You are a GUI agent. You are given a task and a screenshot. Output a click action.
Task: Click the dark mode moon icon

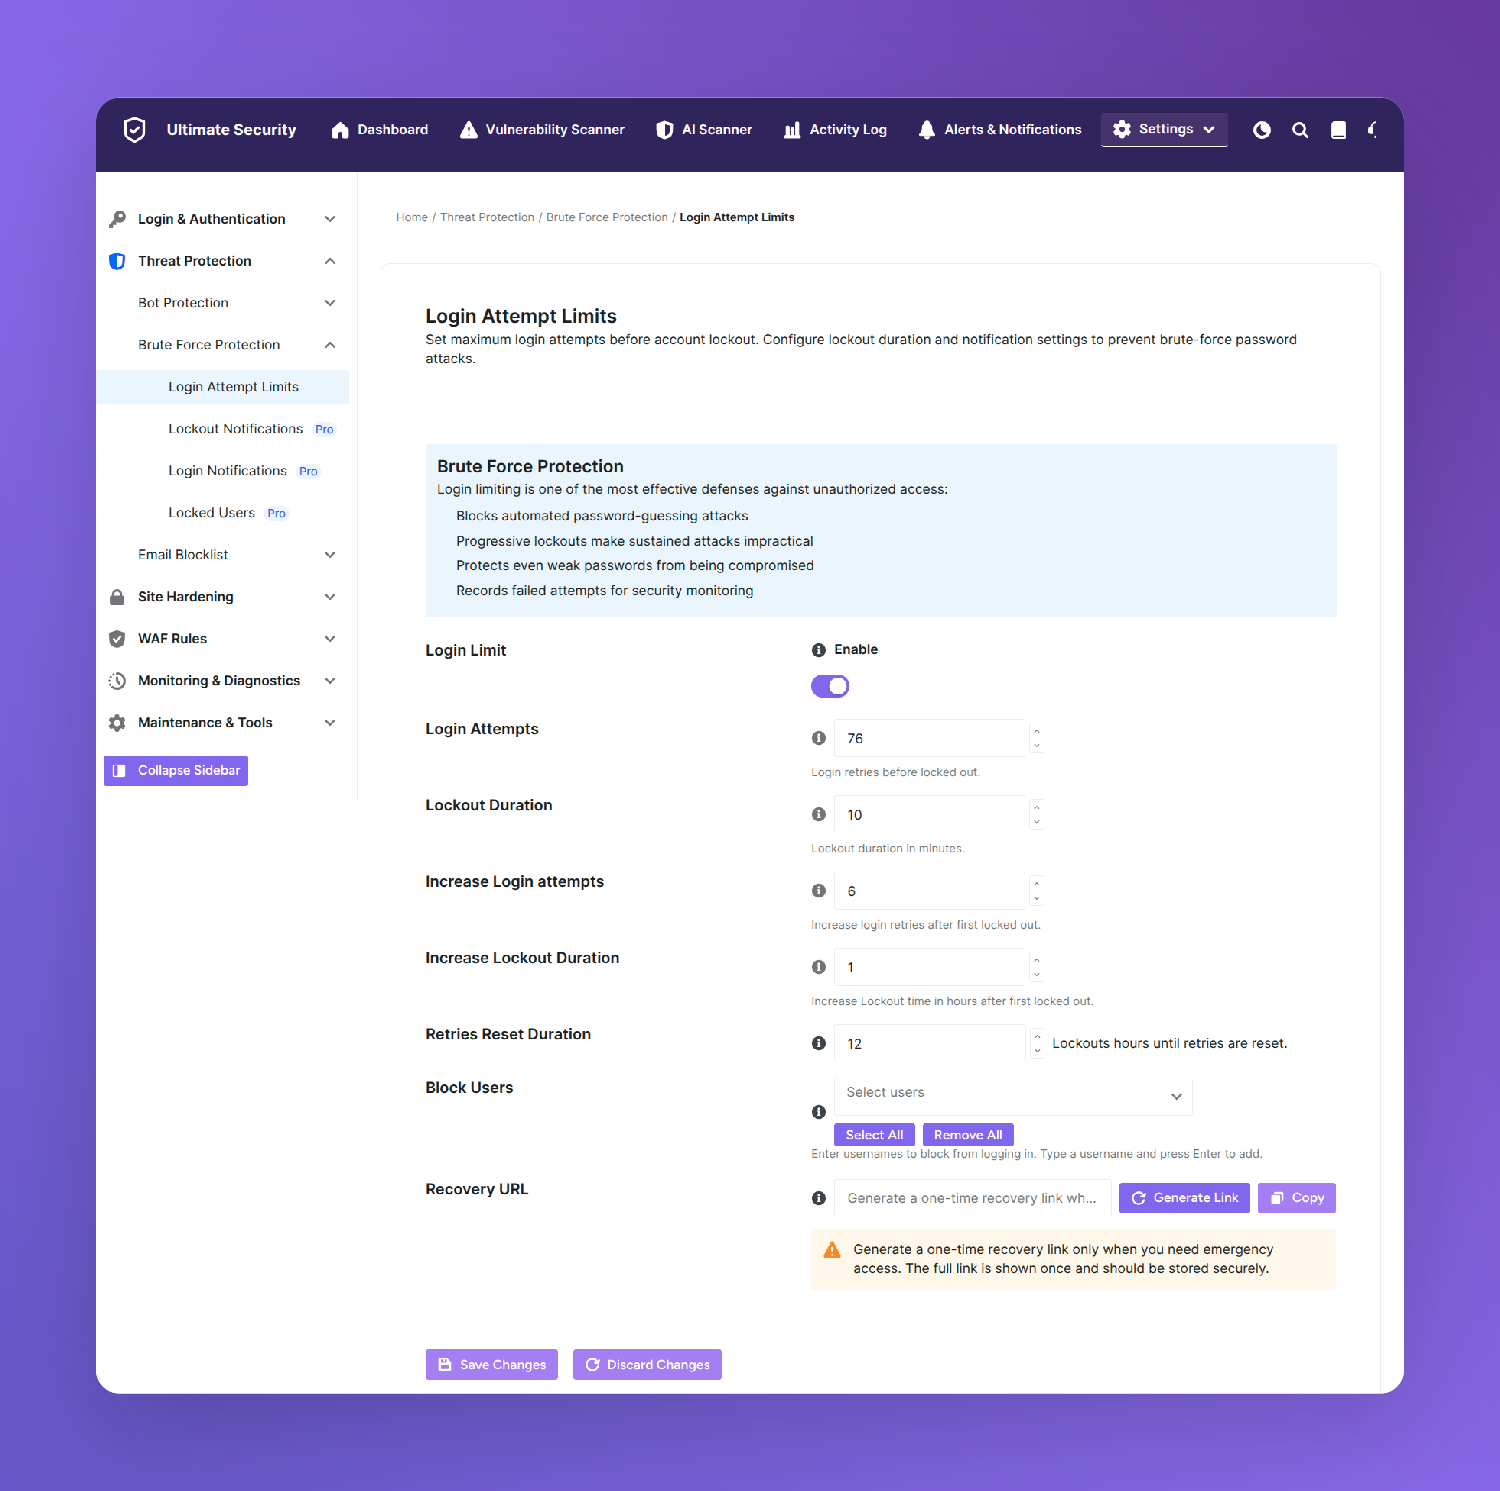pyautogui.click(x=1262, y=130)
